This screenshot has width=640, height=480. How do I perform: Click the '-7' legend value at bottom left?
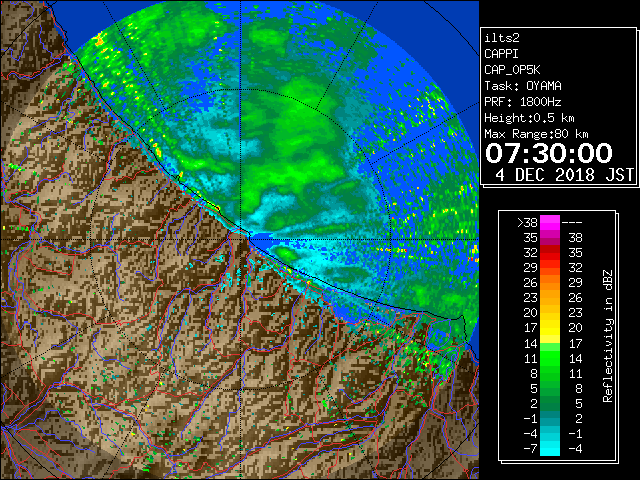[x=530, y=448]
